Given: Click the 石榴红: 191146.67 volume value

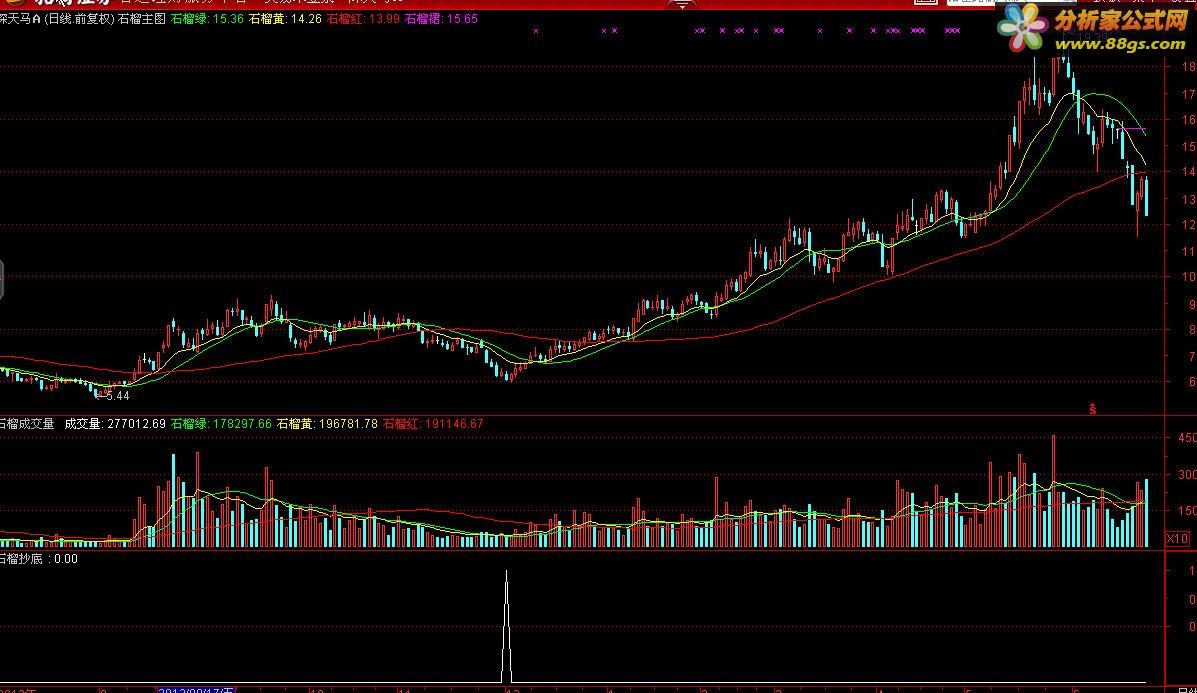Looking at the screenshot, I should coord(433,424).
